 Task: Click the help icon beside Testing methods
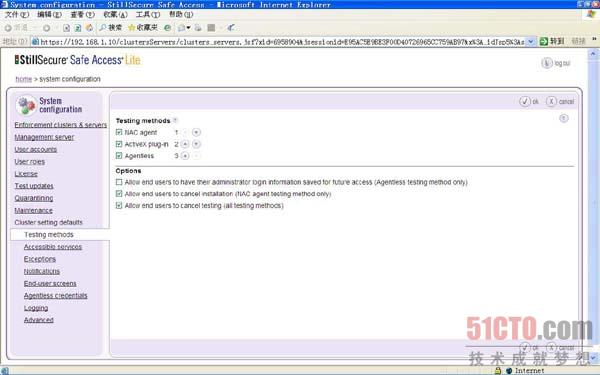(x=175, y=120)
